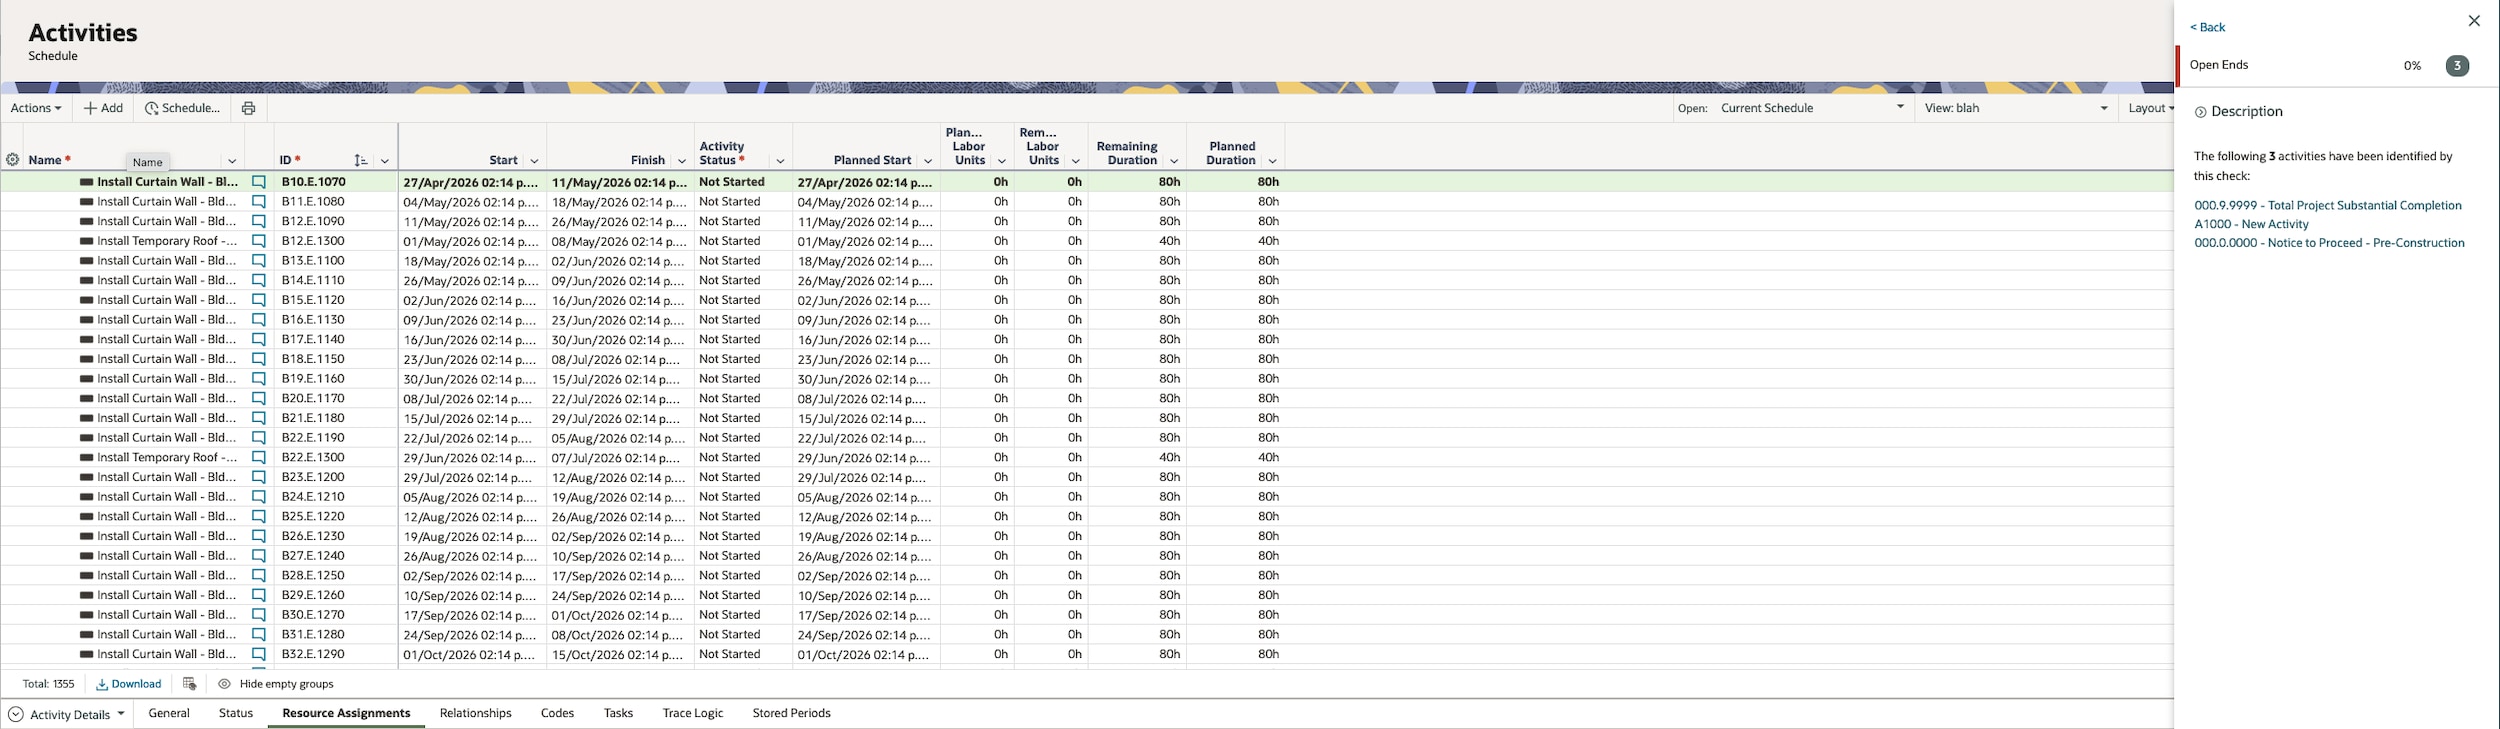The image size is (2500, 729).
Task: Click the table options icon beside Download
Action: click(189, 684)
